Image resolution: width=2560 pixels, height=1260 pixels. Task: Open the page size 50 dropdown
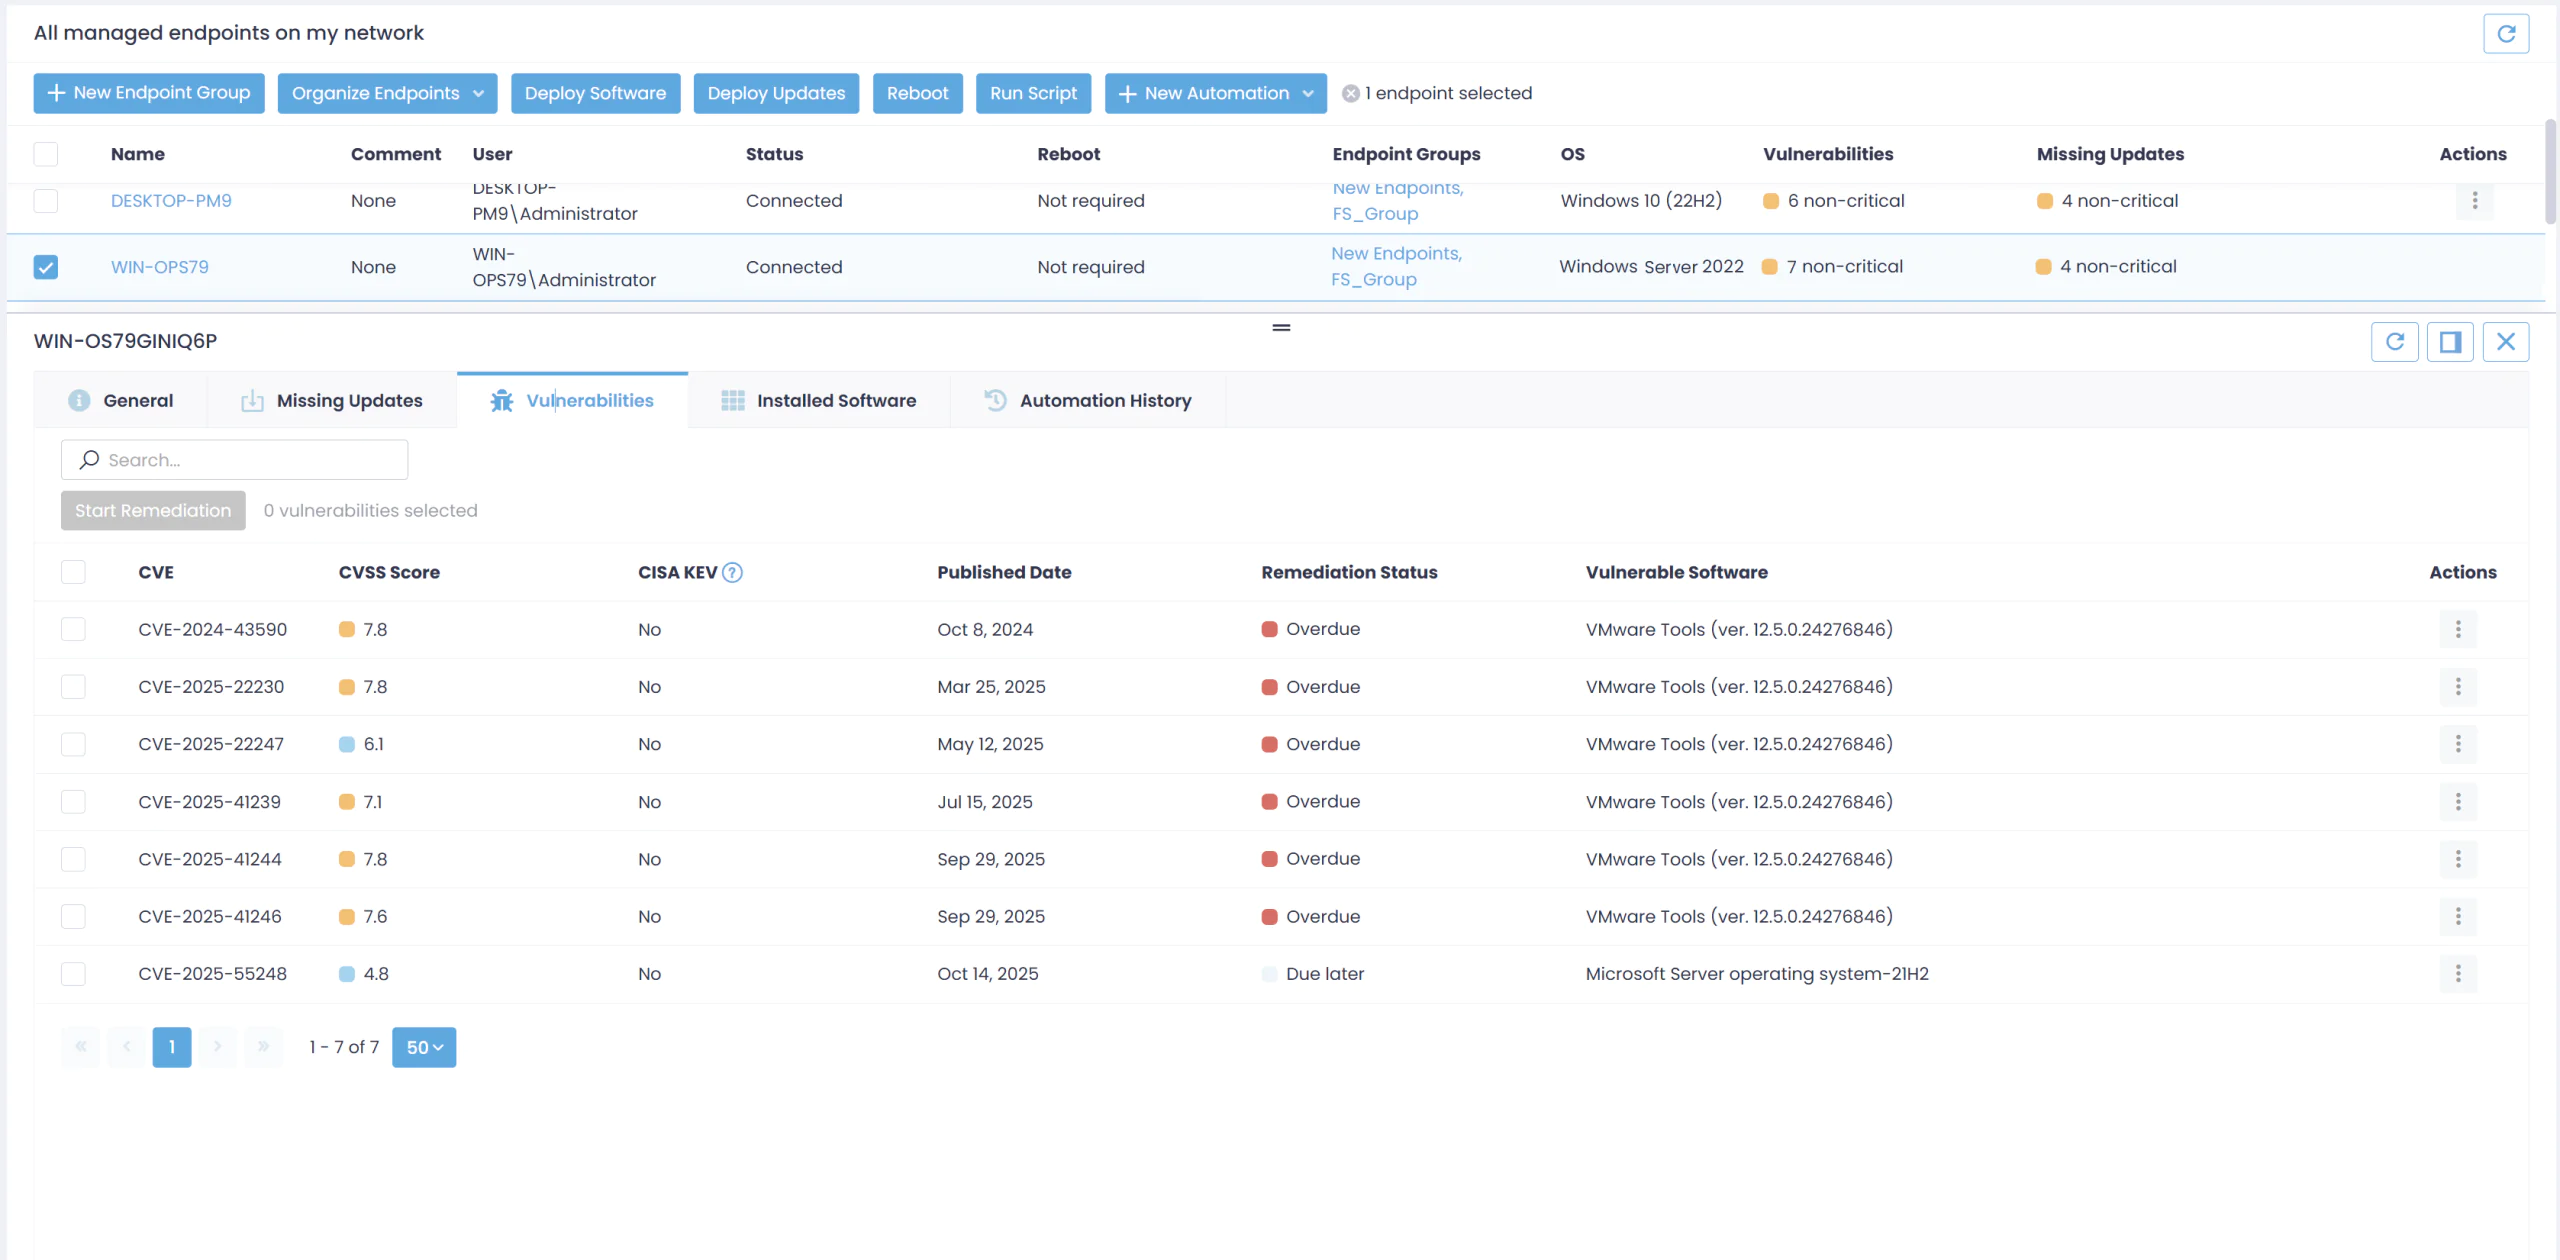424,1047
